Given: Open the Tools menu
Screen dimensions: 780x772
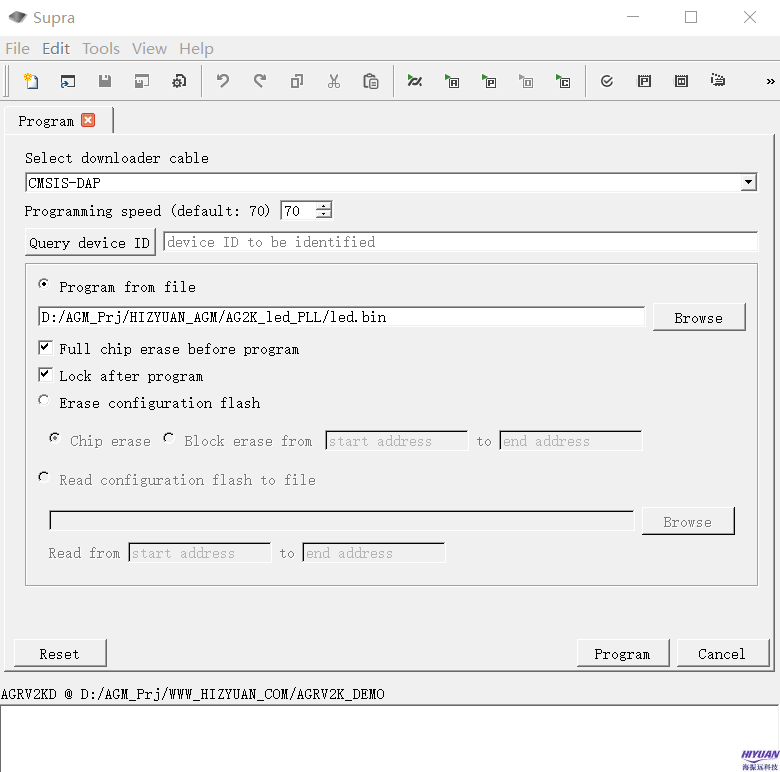Looking at the screenshot, I should [x=101, y=48].
